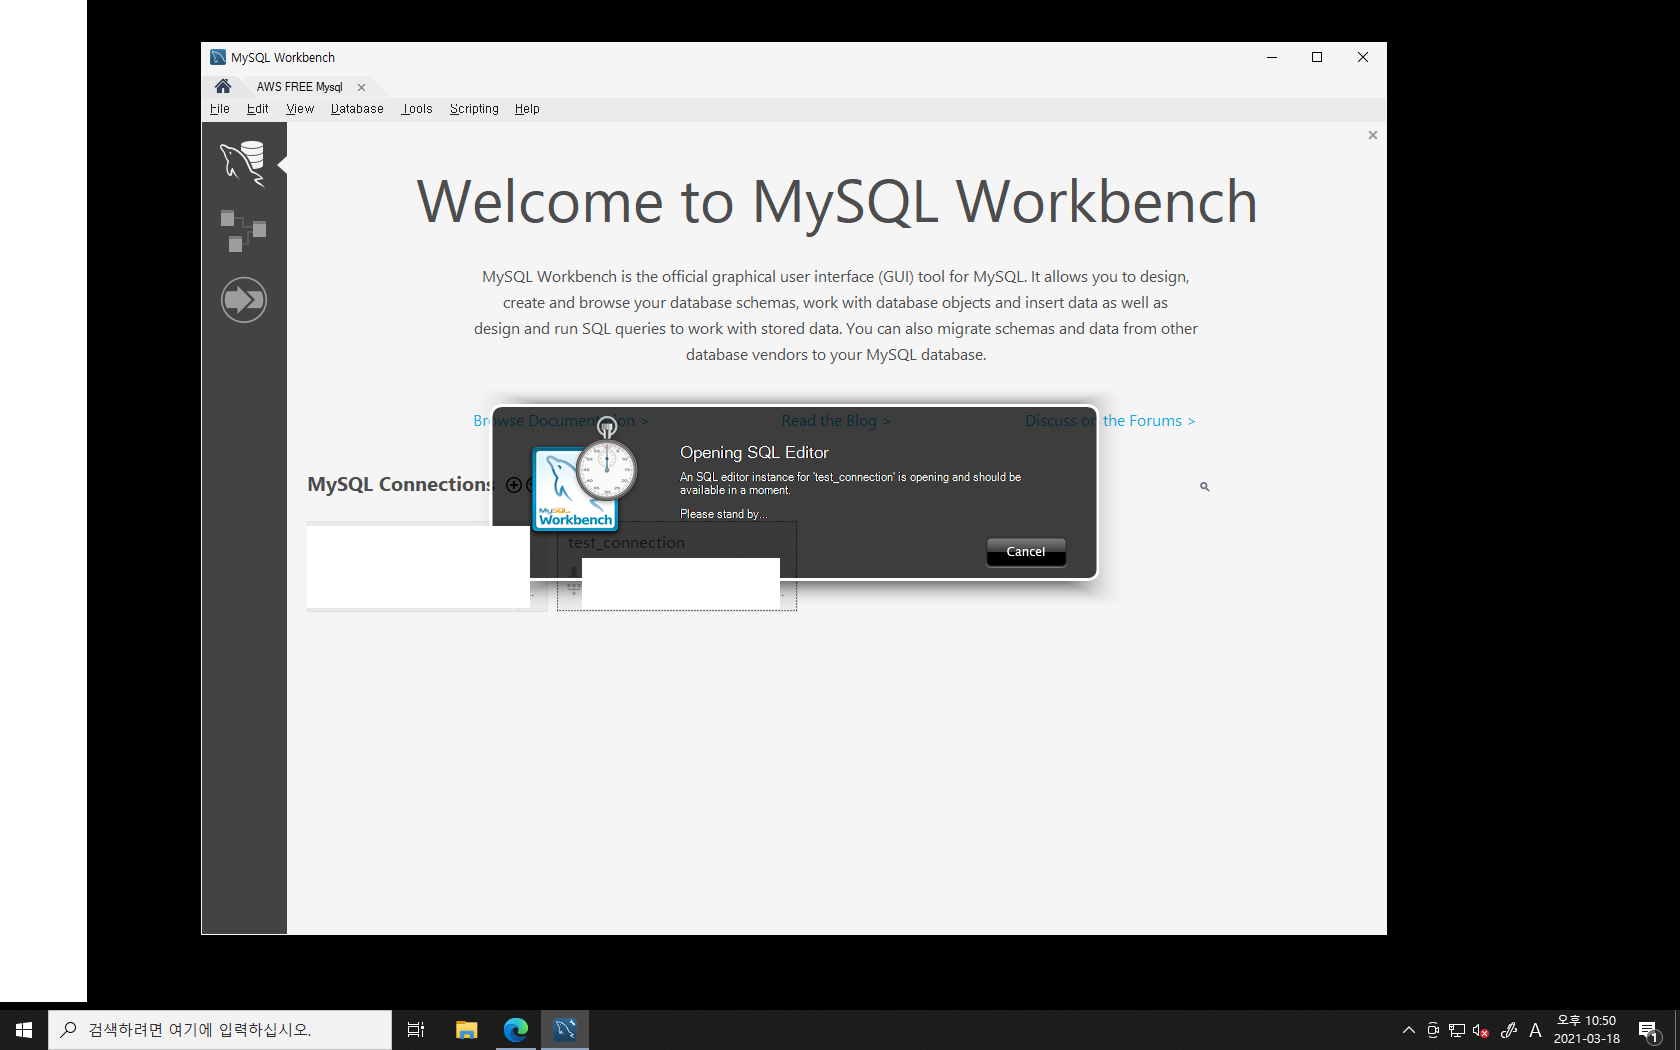Close the AWS FREE Mysql tab

point(361,88)
